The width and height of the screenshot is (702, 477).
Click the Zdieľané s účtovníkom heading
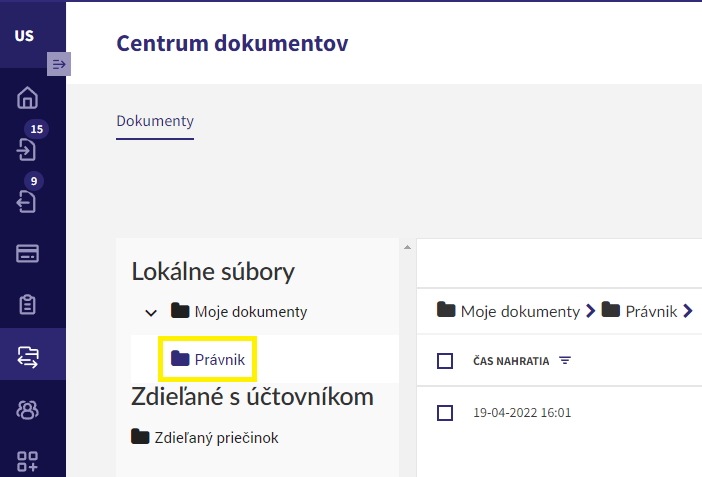tap(253, 397)
